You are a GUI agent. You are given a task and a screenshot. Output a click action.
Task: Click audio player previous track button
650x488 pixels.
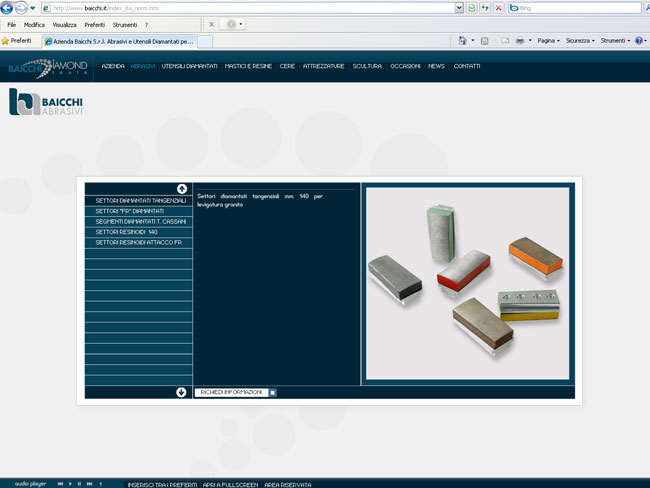pyautogui.click(x=61, y=484)
